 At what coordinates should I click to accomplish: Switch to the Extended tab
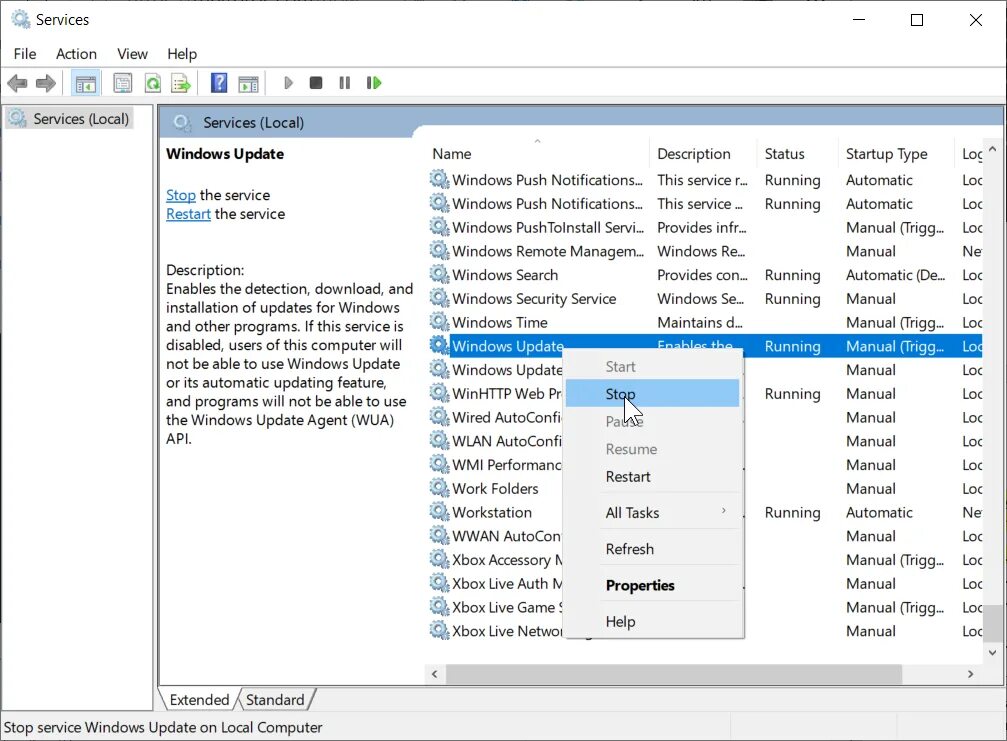coord(199,699)
